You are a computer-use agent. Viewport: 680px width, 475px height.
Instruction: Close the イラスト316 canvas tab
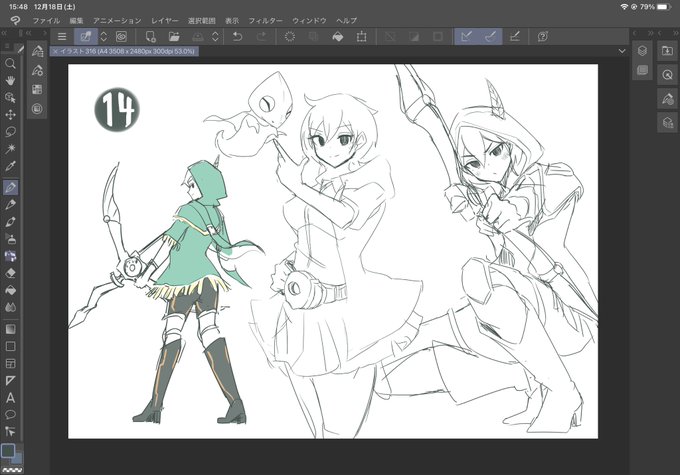[55, 51]
